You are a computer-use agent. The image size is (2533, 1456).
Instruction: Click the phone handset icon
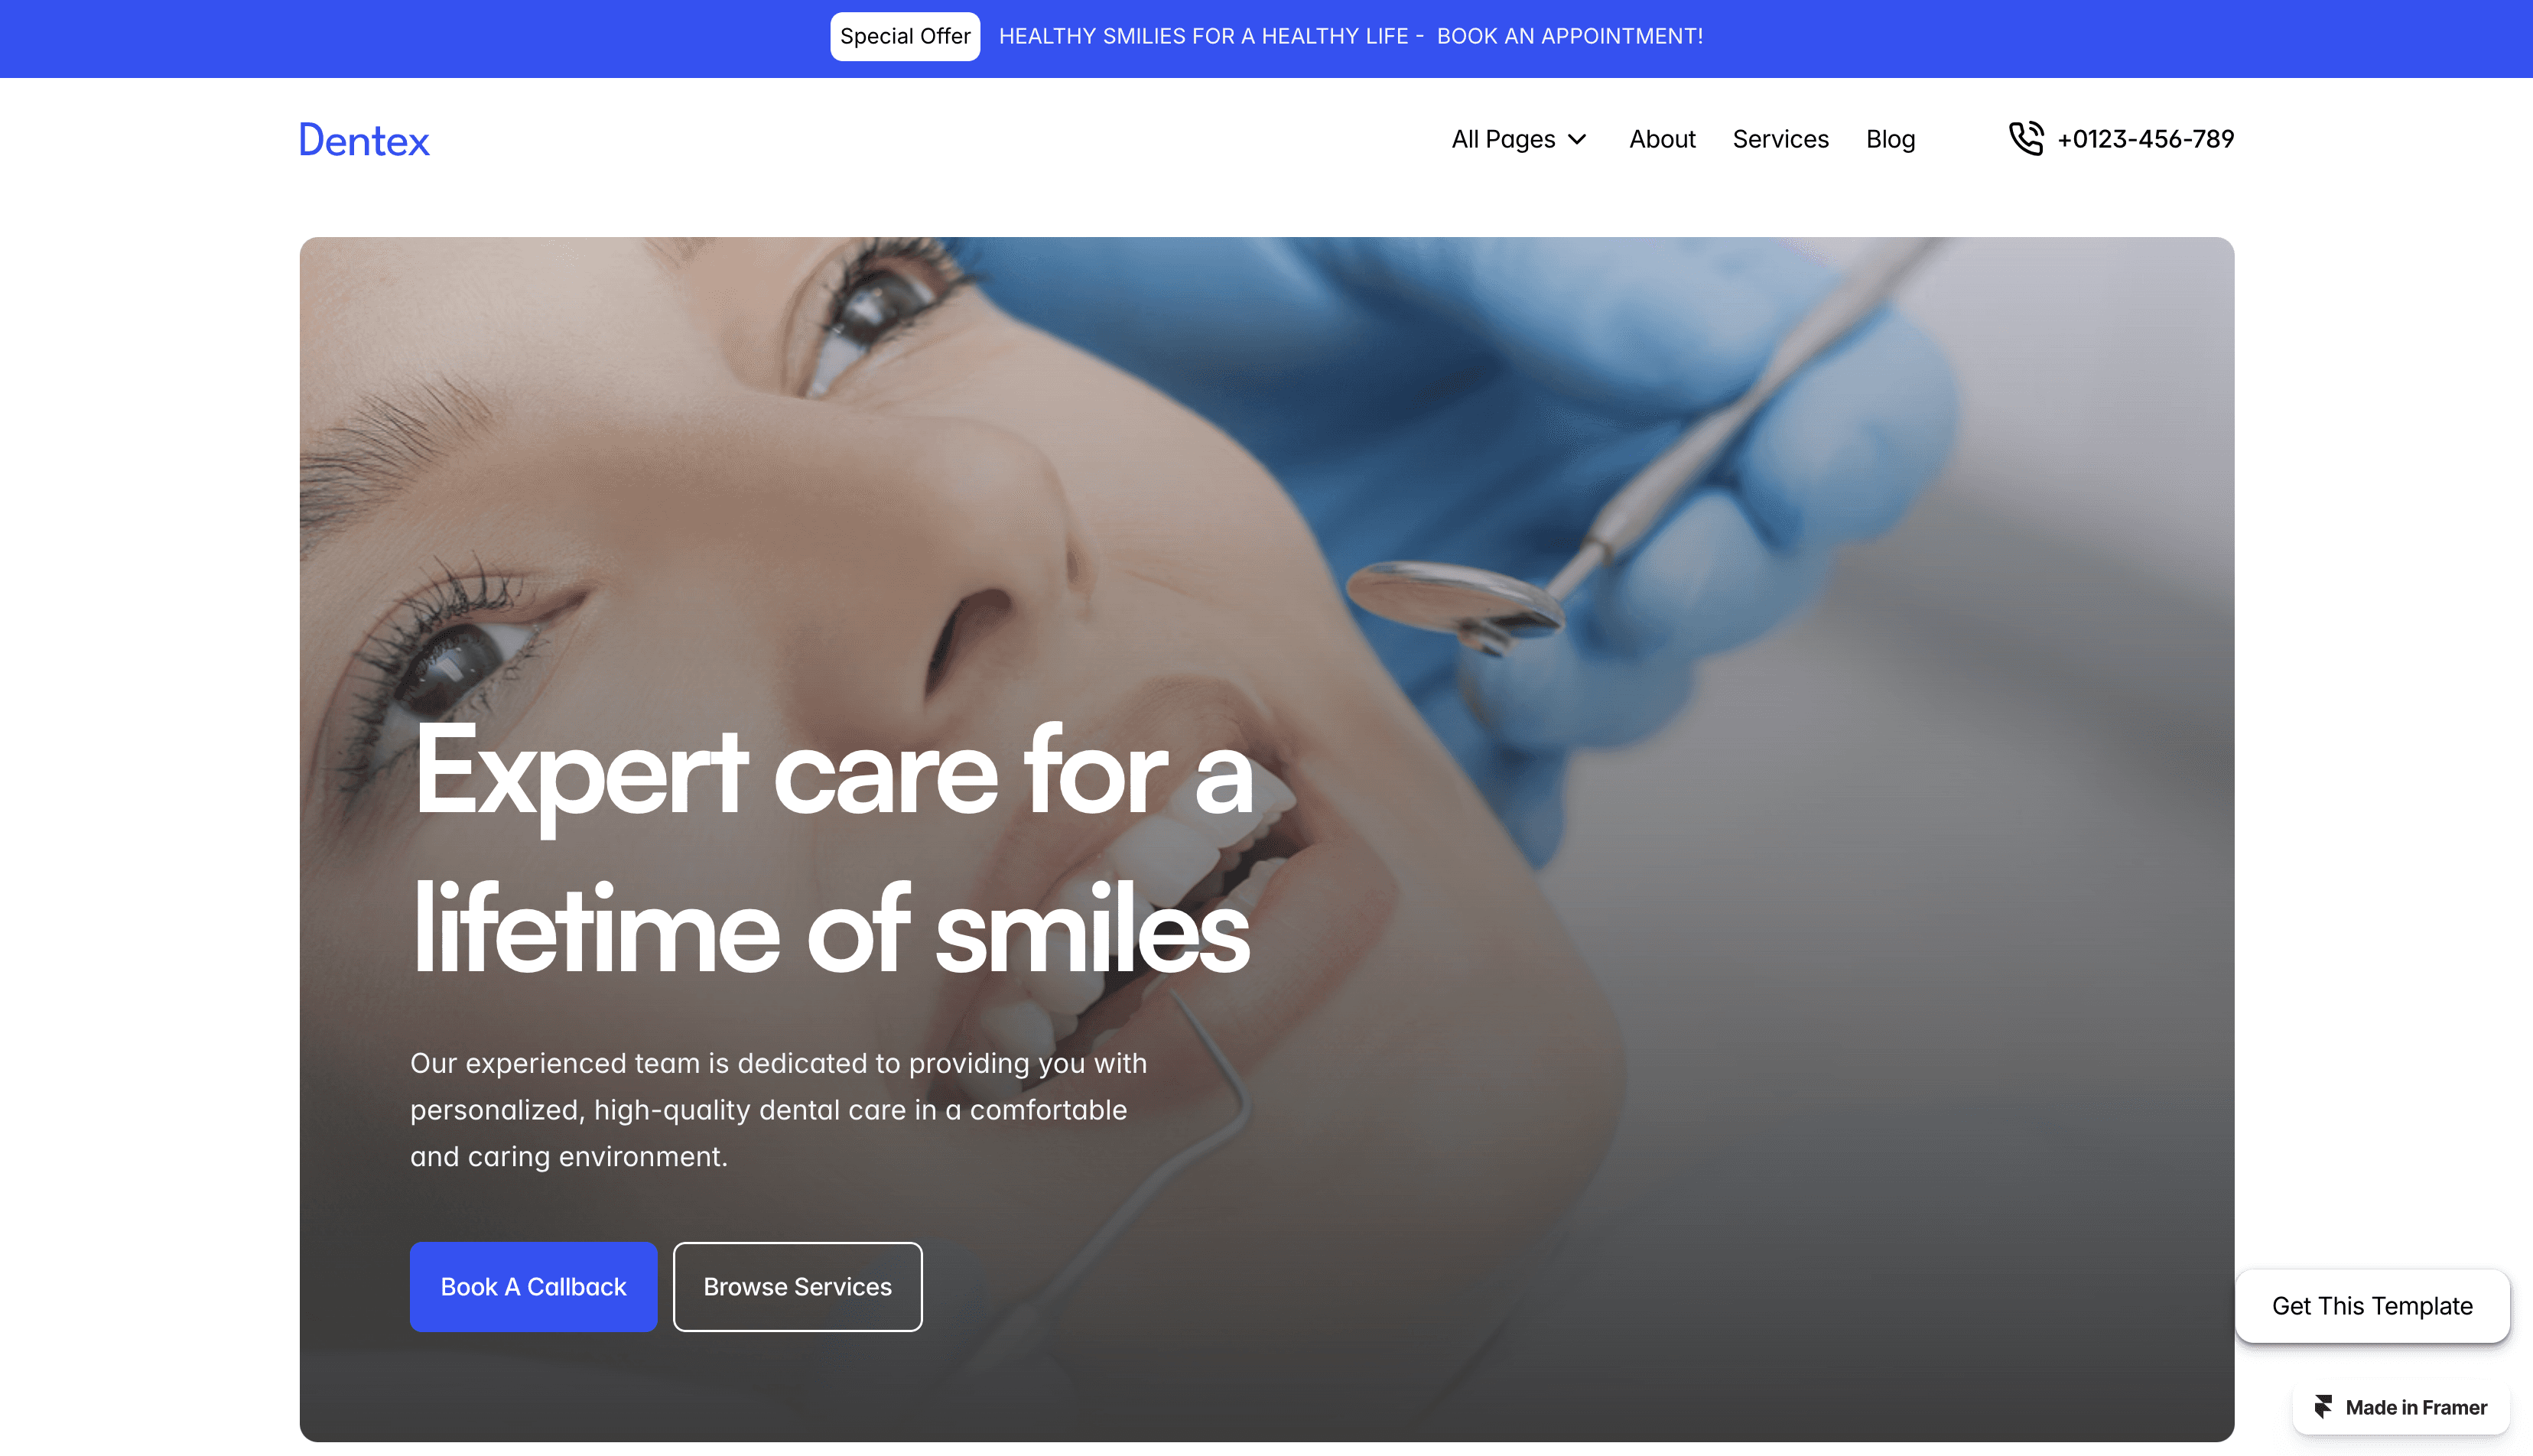[x=2026, y=138]
